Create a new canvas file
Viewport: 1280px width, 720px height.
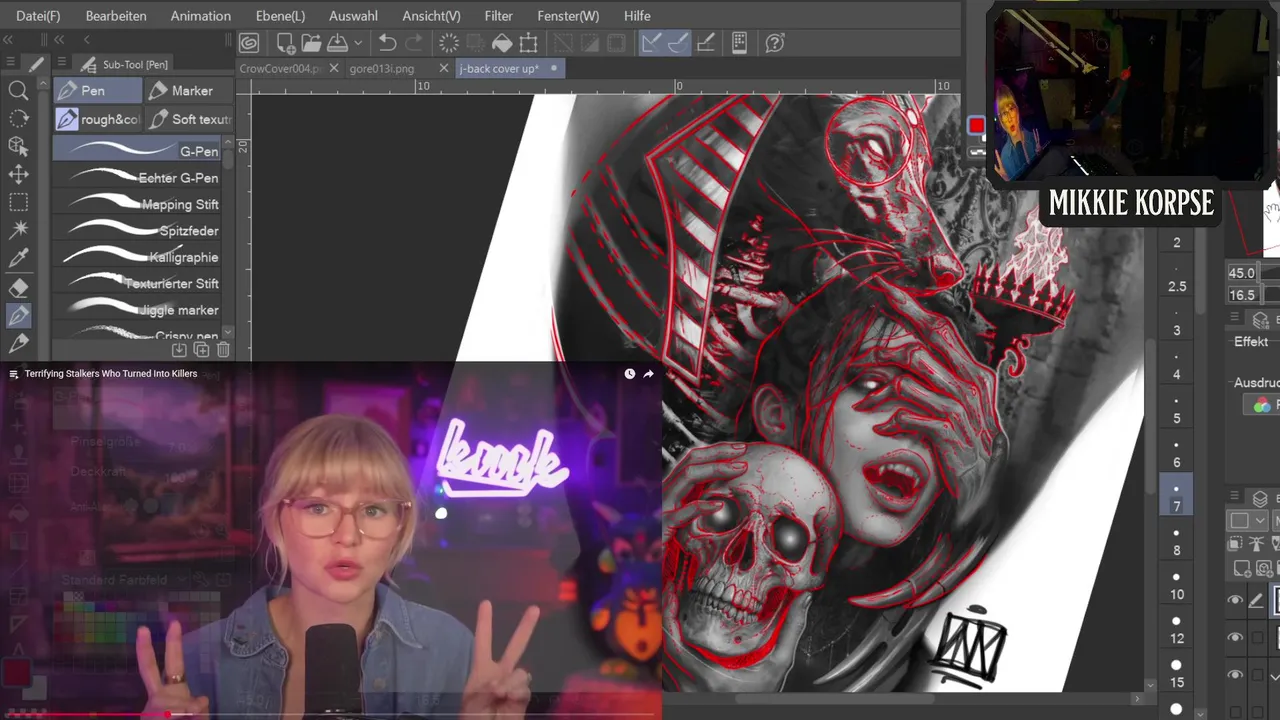[x=285, y=43]
